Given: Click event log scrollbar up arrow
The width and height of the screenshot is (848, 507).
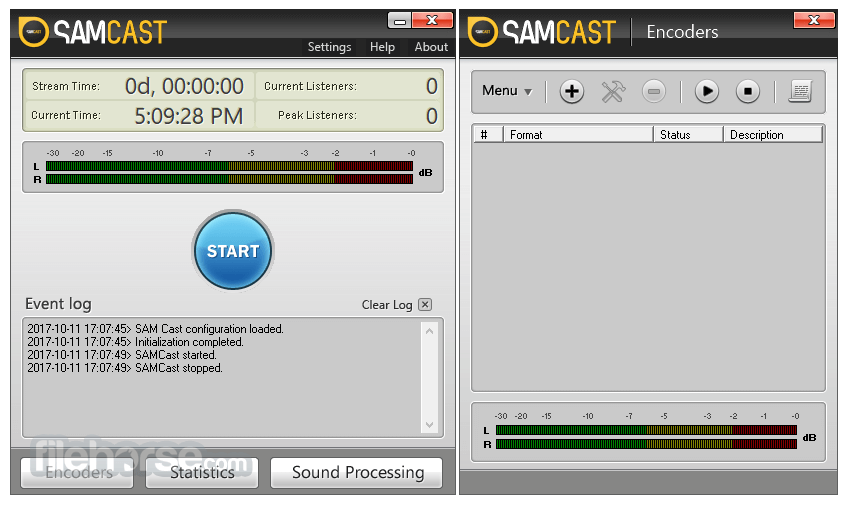Looking at the screenshot, I should pos(429,331).
